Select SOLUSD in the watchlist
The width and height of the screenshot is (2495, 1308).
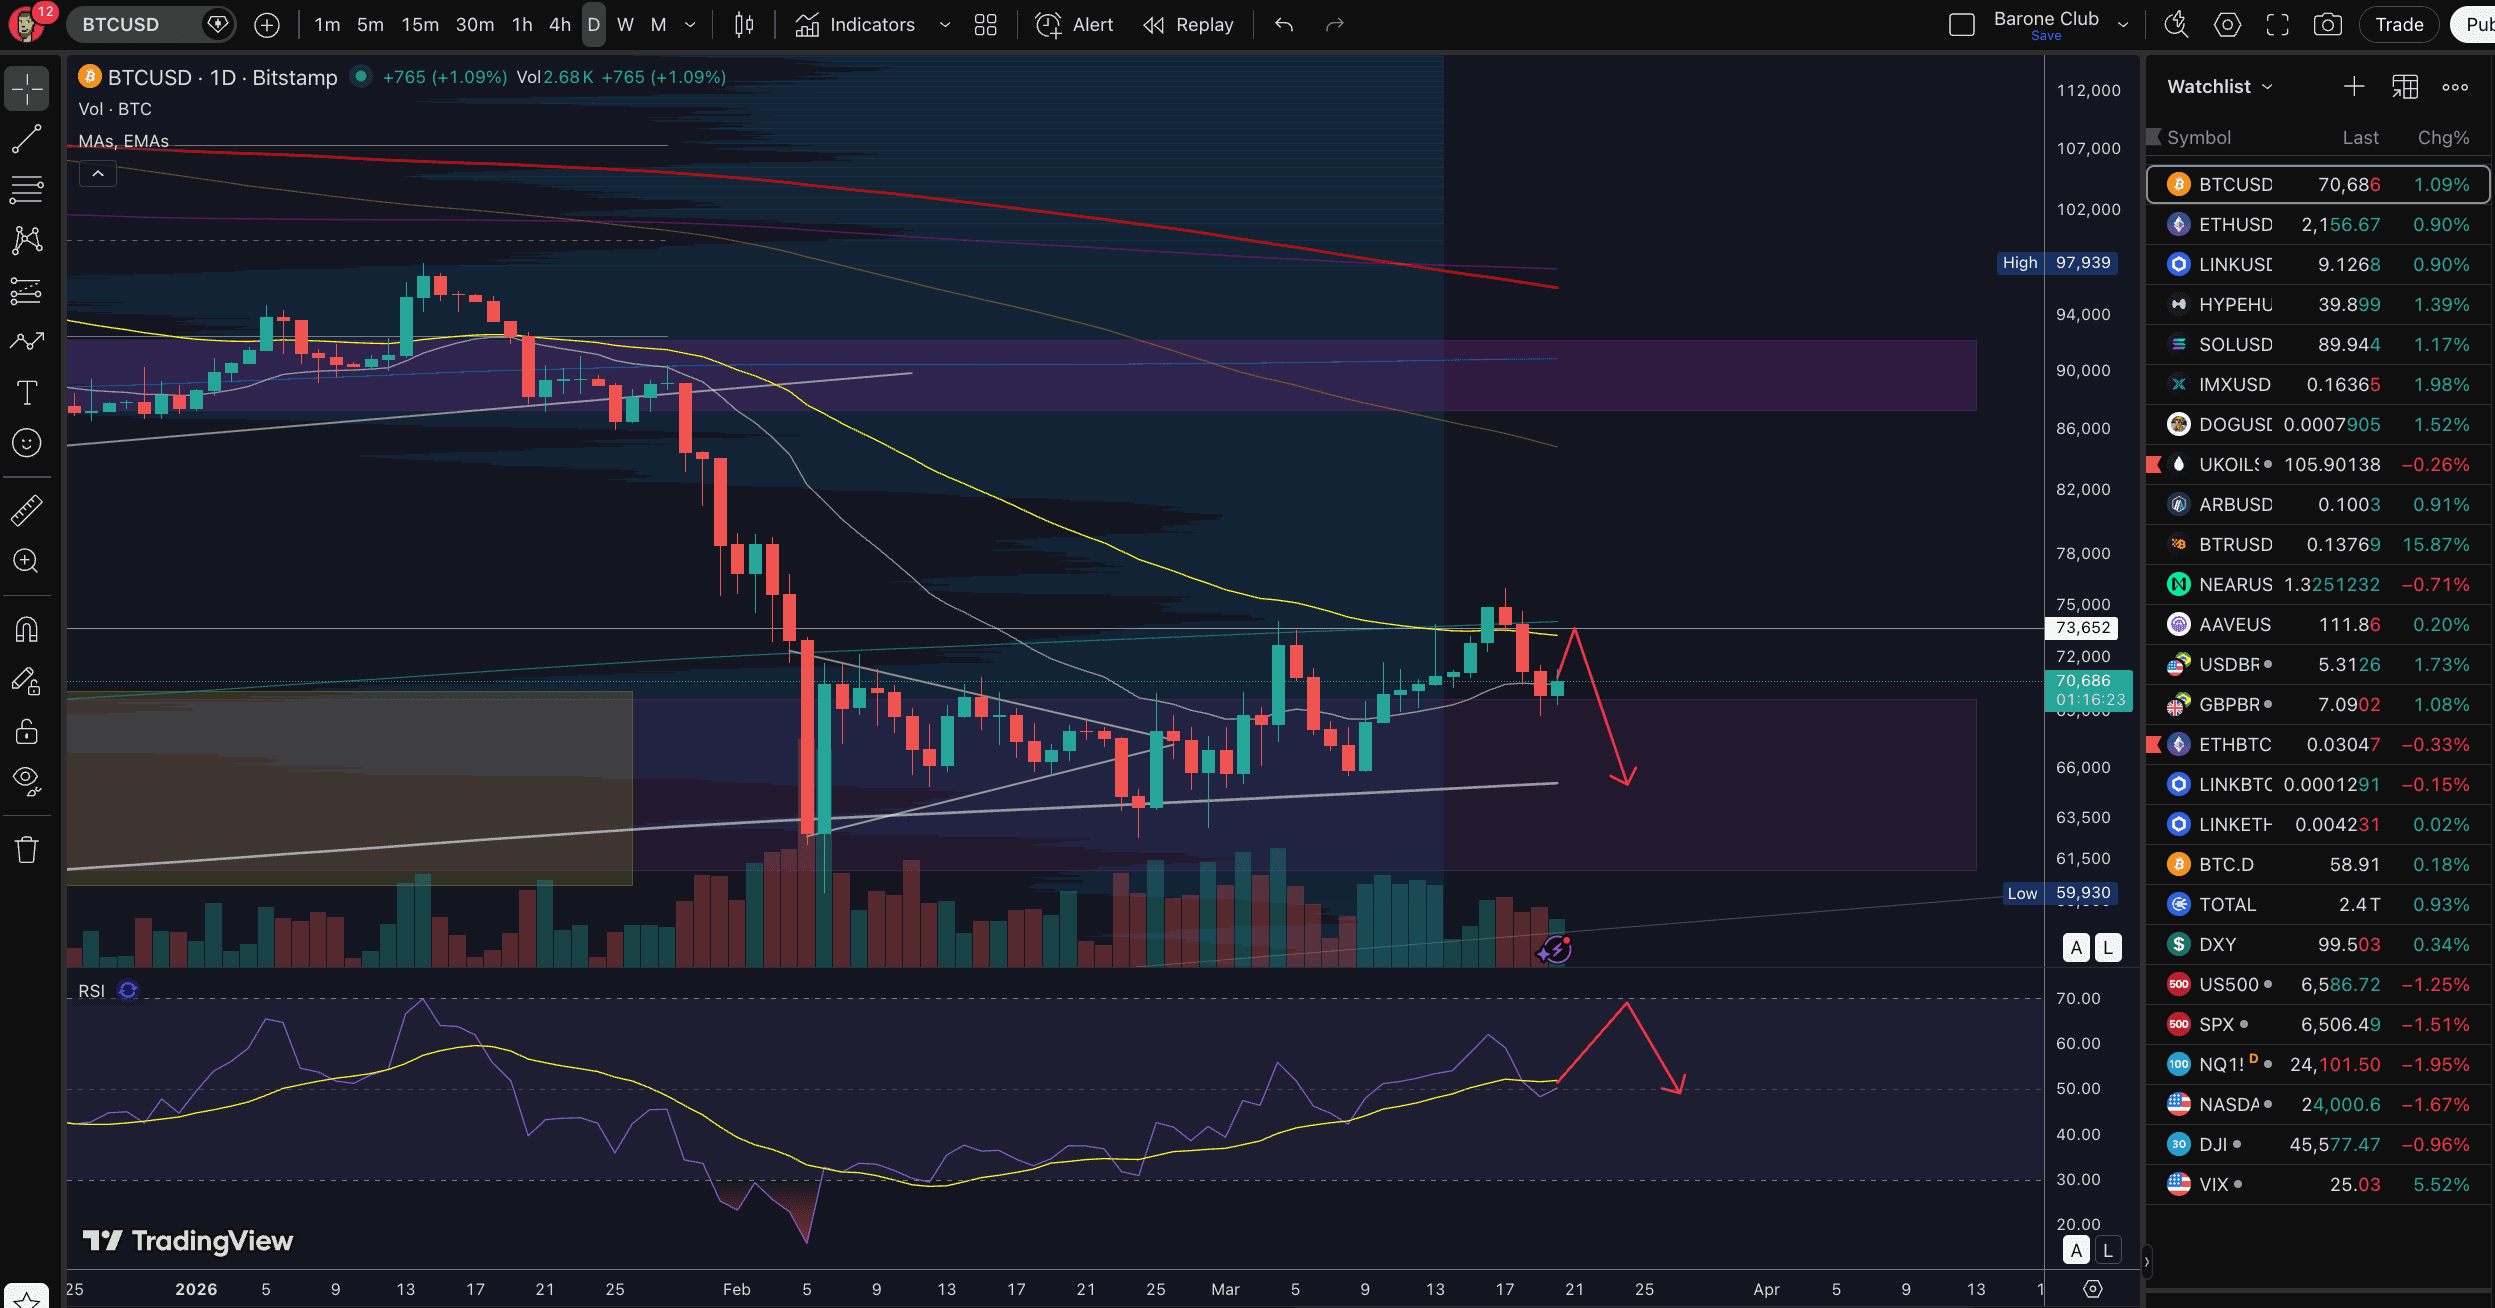(2235, 344)
